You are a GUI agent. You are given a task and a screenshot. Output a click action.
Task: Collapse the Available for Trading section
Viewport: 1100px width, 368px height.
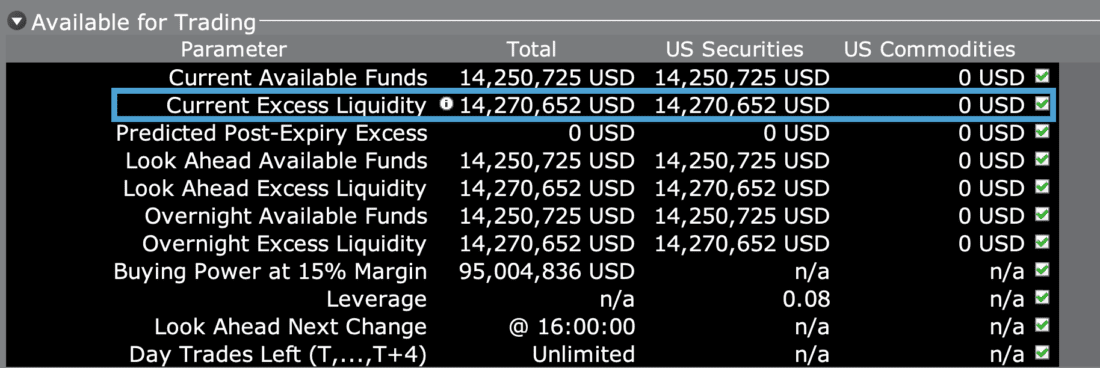(18, 22)
